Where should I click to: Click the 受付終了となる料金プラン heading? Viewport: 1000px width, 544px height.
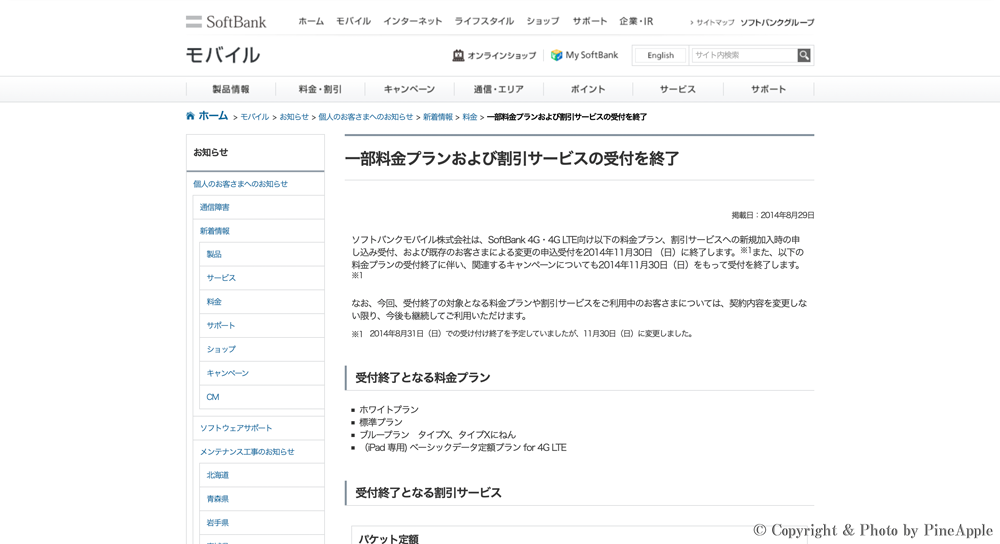point(422,378)
